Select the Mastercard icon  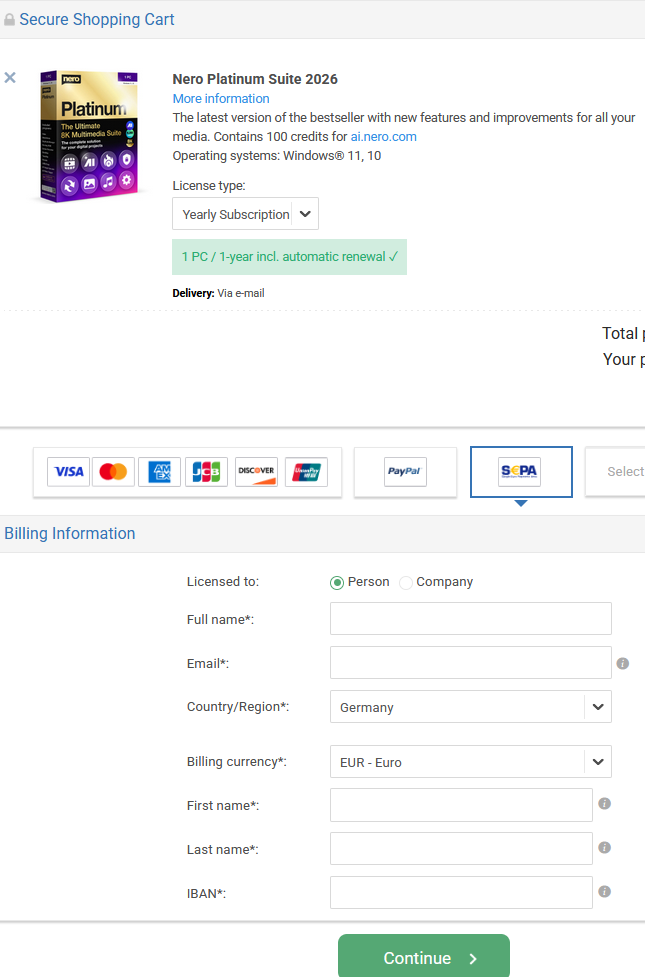113,472
